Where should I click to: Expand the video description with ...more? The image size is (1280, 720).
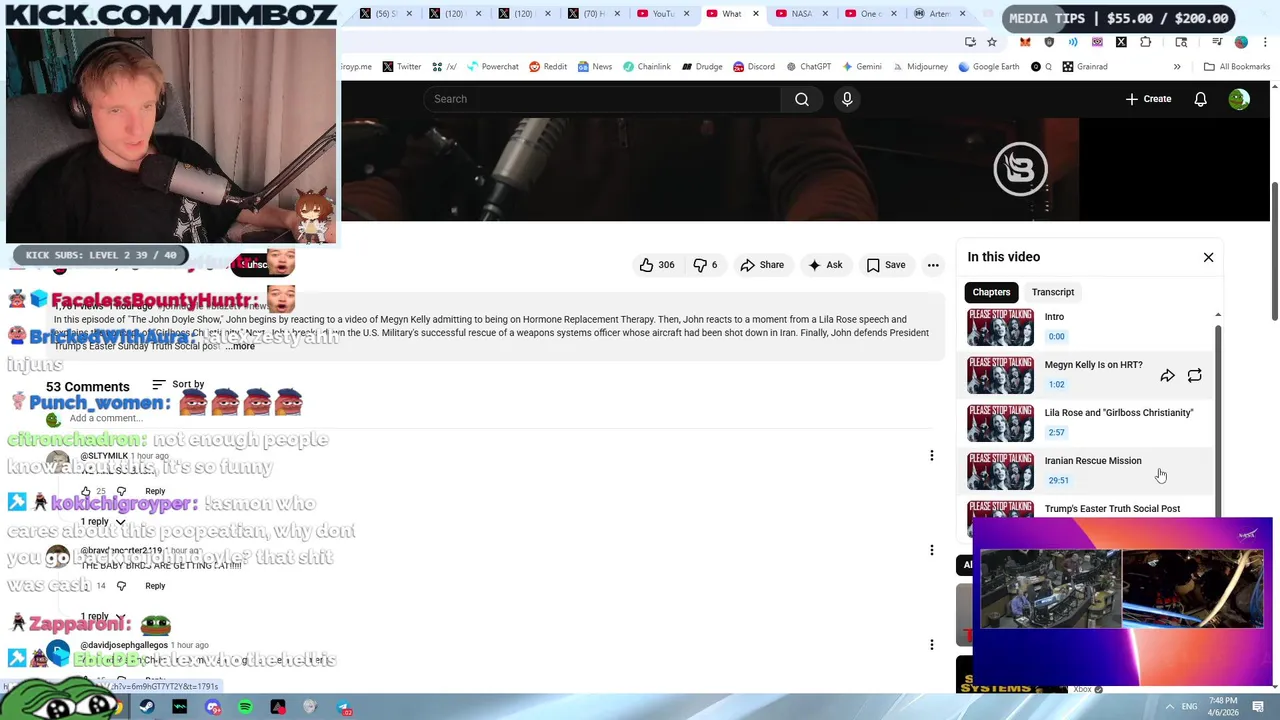pyautogui.click(x=240, y=346)
